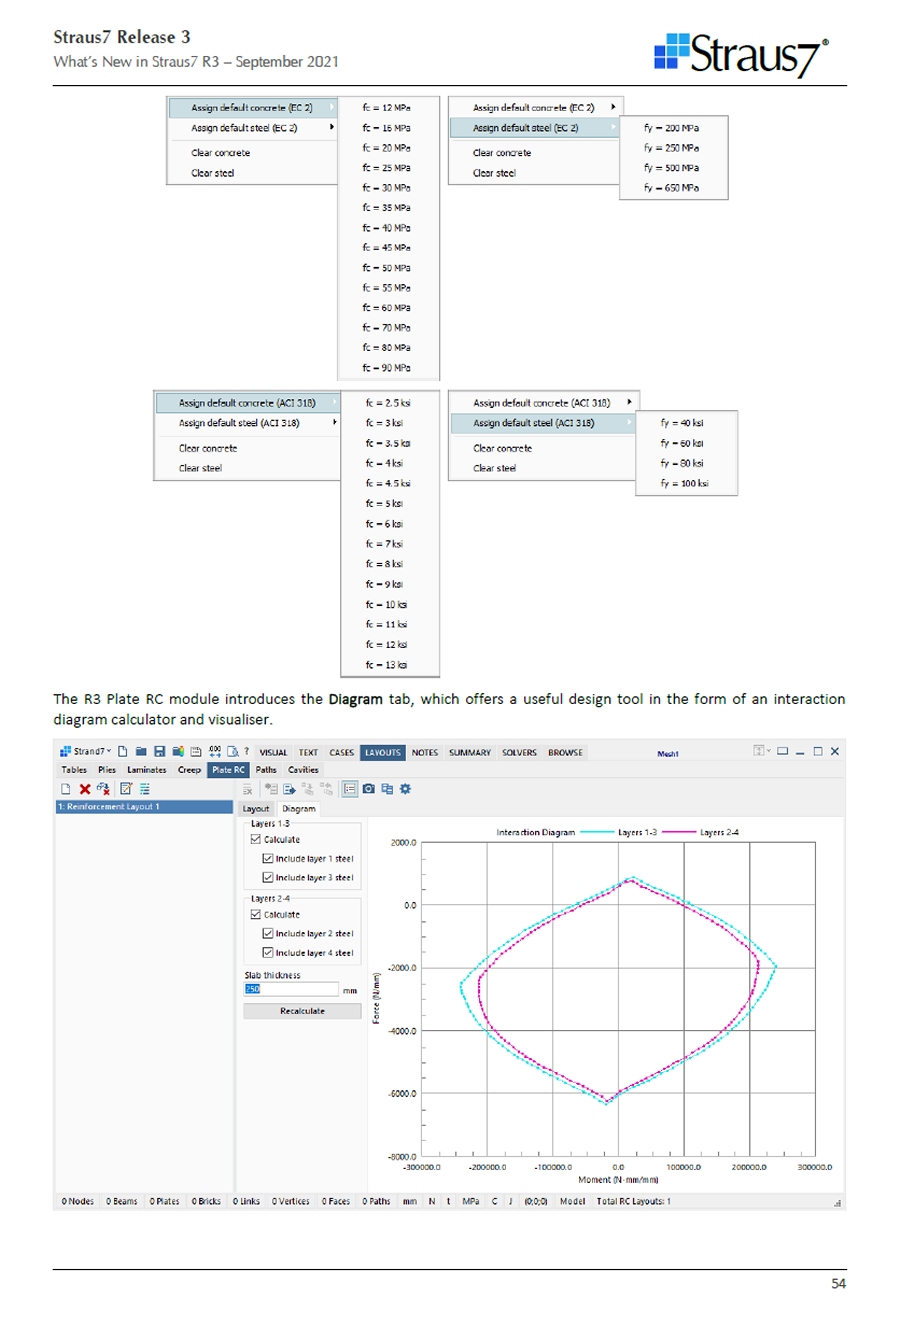
Task: Open the SOLVERS ribbon tab
Action: click(519, 753)
